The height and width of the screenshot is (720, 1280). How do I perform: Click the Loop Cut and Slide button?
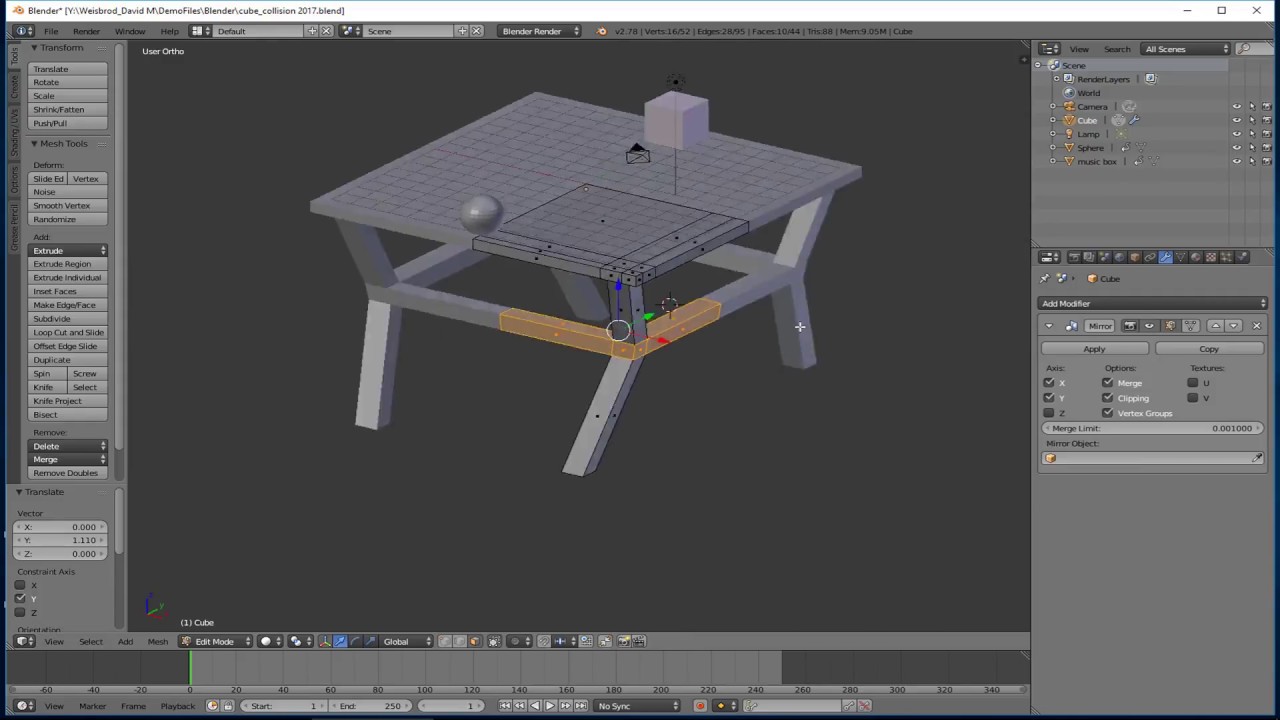coord(68,332)
